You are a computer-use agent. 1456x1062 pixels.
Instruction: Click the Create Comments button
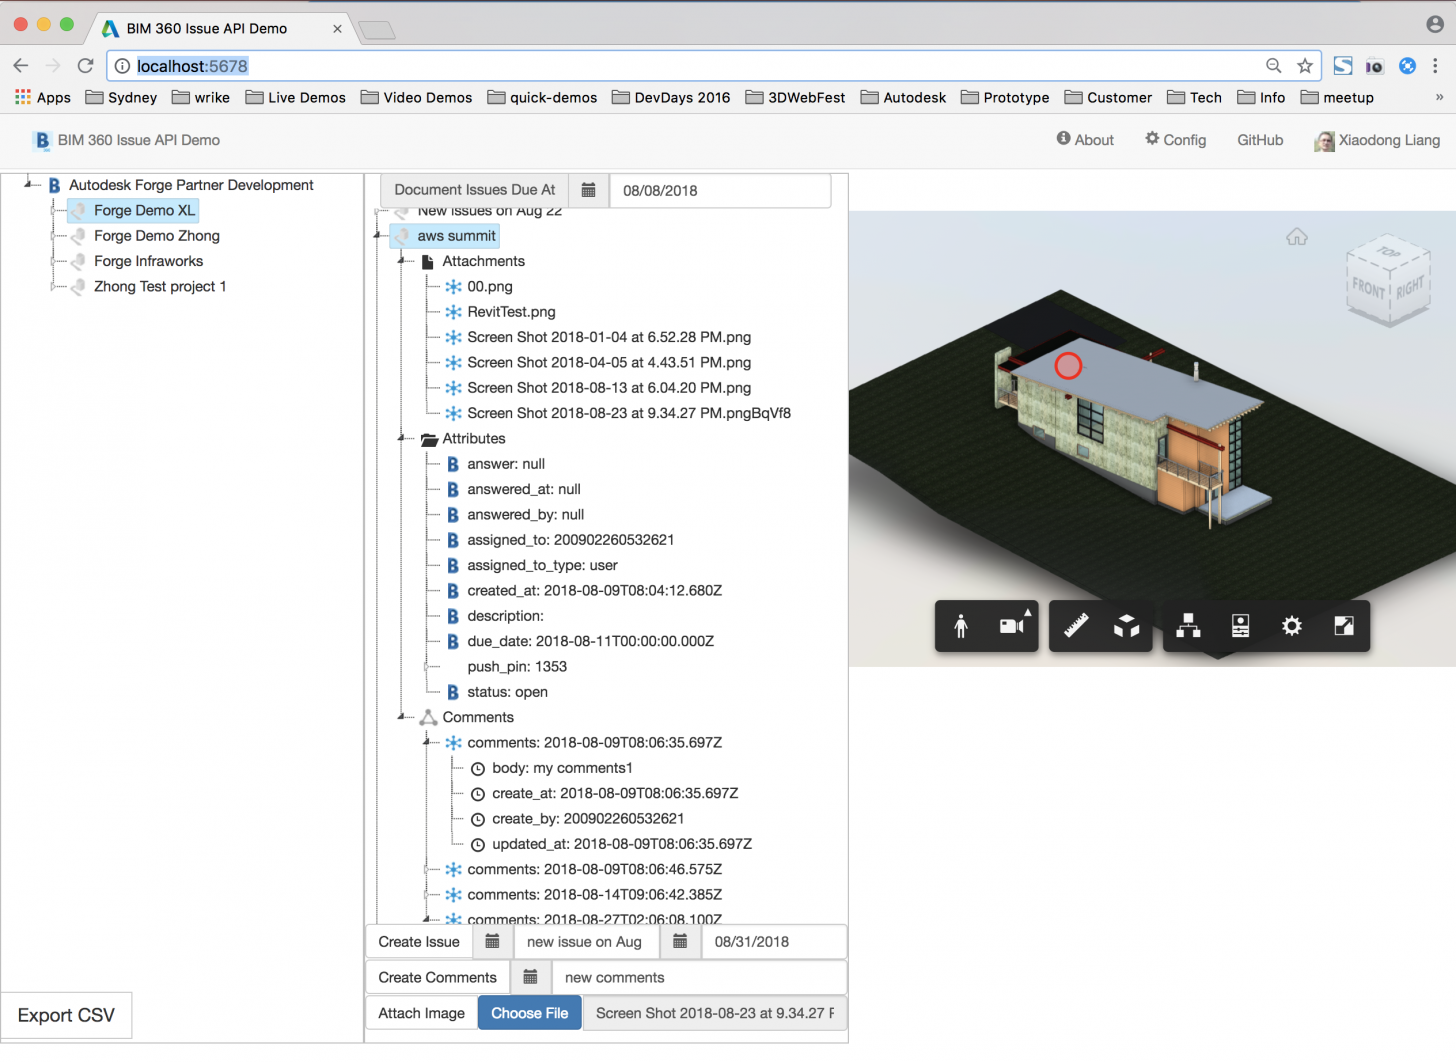[438, 978]
